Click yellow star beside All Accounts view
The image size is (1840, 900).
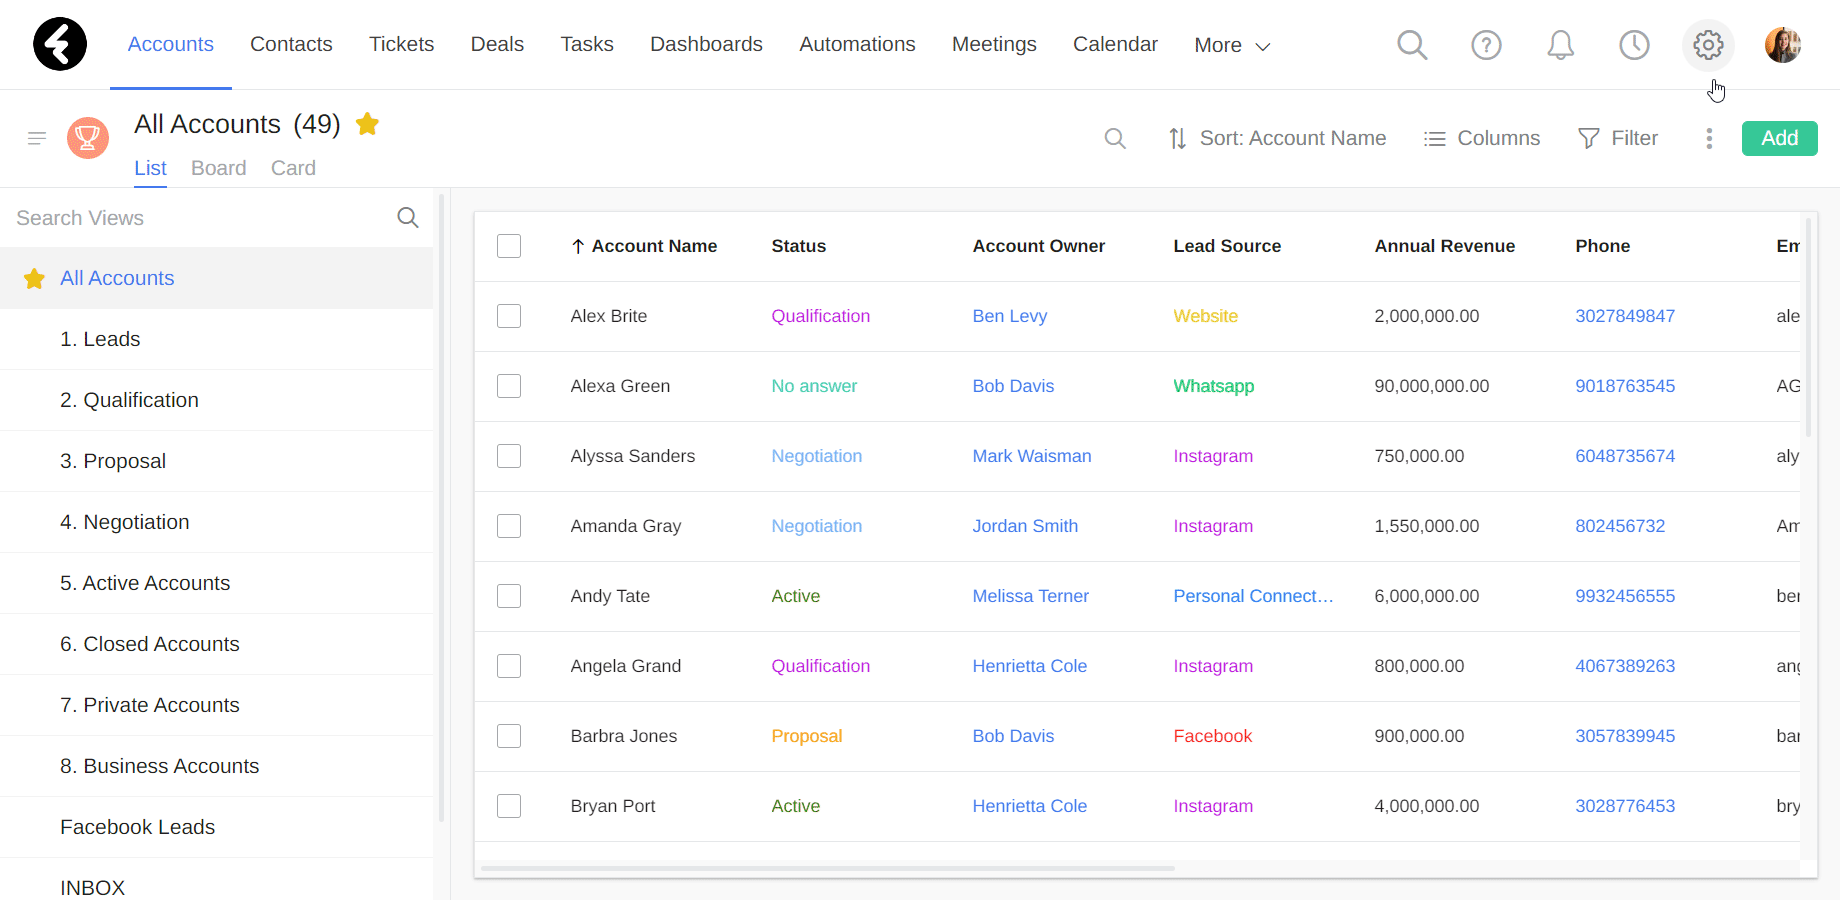pos(34,279)
